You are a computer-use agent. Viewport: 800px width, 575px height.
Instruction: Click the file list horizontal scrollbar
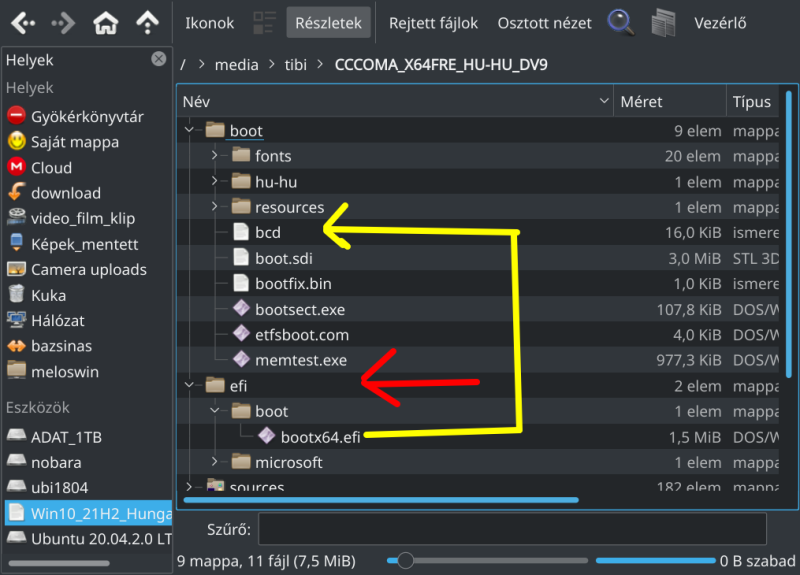[x=381, y=500]
